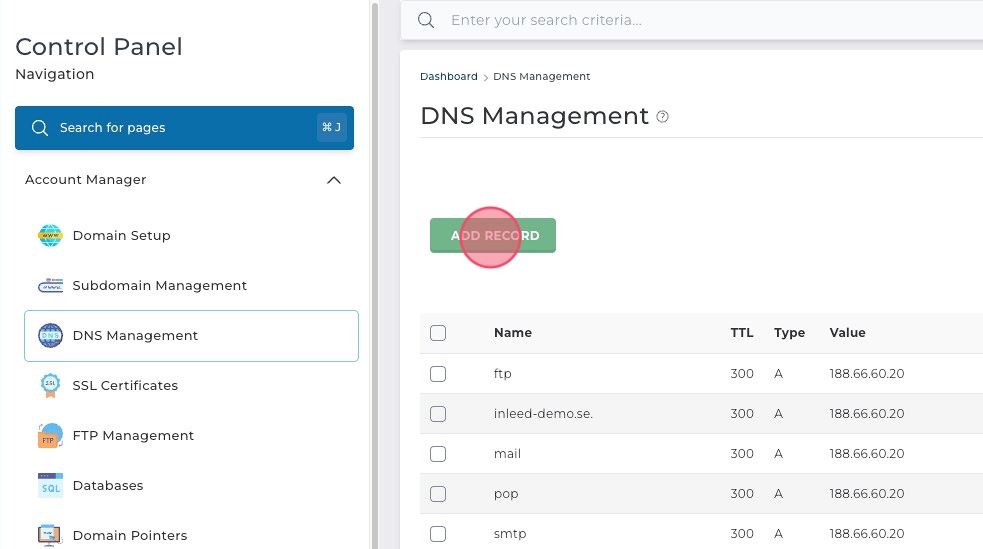Go to Dashboard via breadcrumb link
This screenshot has width=983, height=549.
click(x=448, y=77)
